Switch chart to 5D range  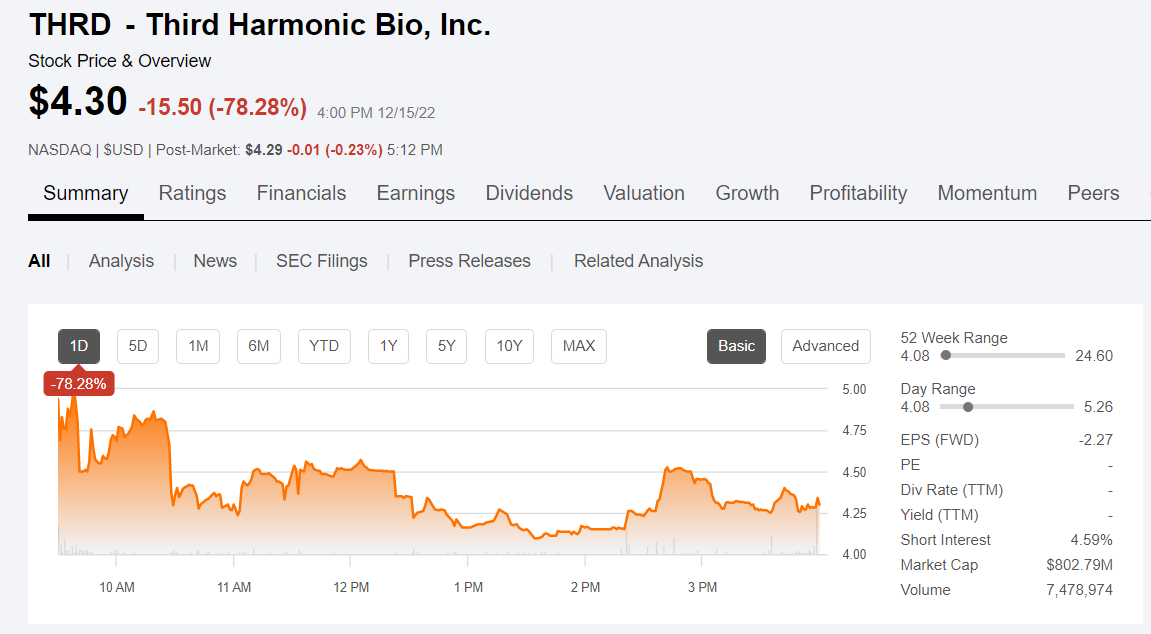click(x=138, y=346)
